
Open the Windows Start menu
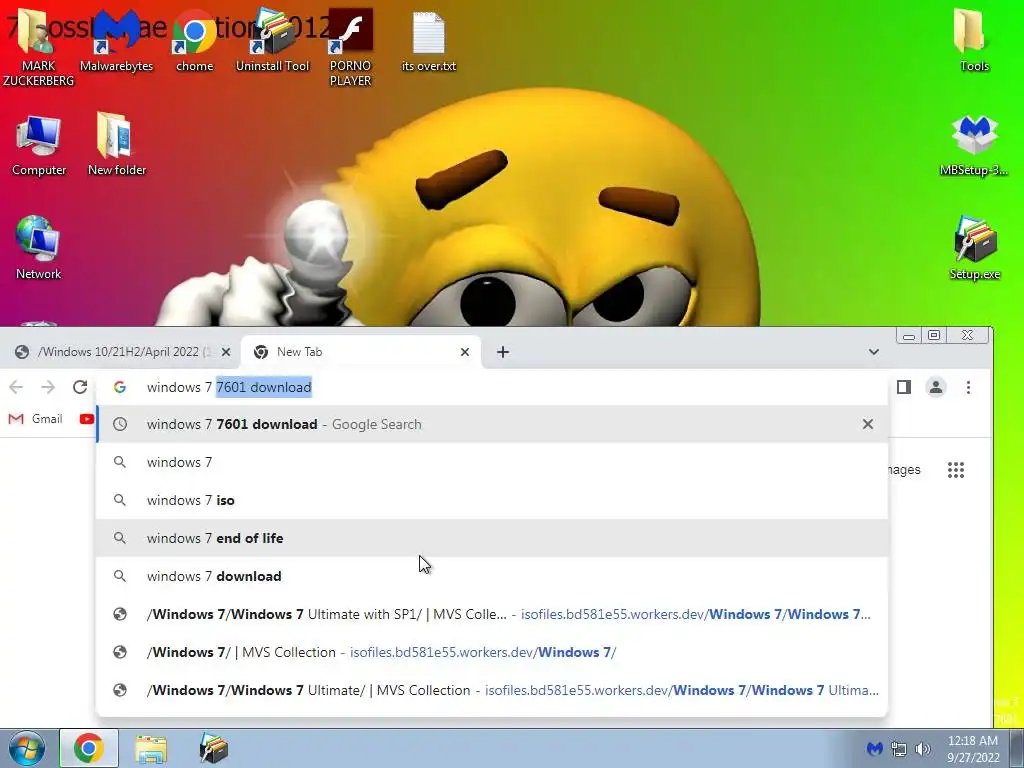click(27, 748)
